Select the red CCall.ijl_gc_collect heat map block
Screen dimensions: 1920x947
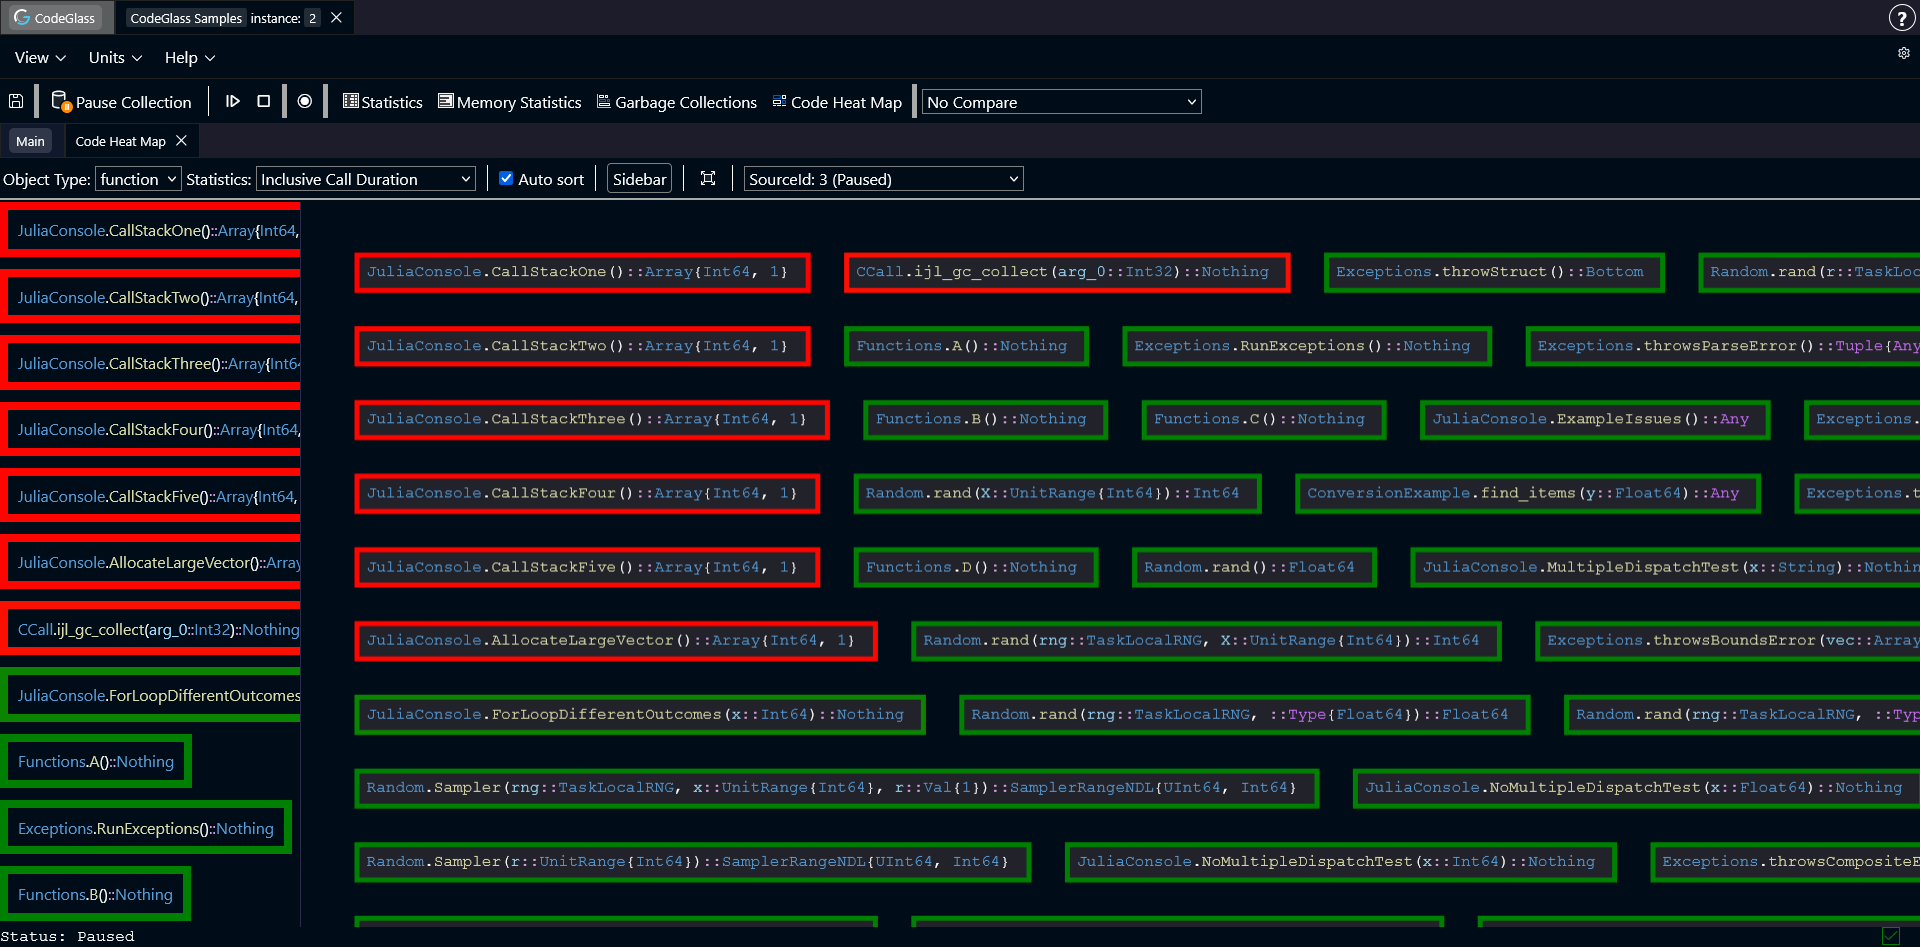pos(1066,272)
